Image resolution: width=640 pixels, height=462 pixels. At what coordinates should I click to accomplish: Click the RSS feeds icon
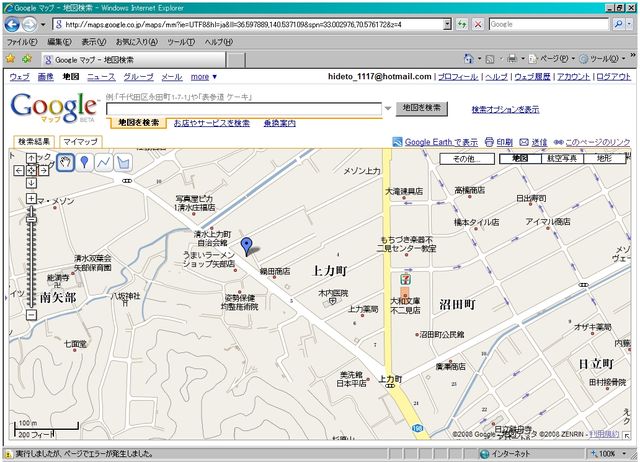pyautogui.click(x=489, y=59)
